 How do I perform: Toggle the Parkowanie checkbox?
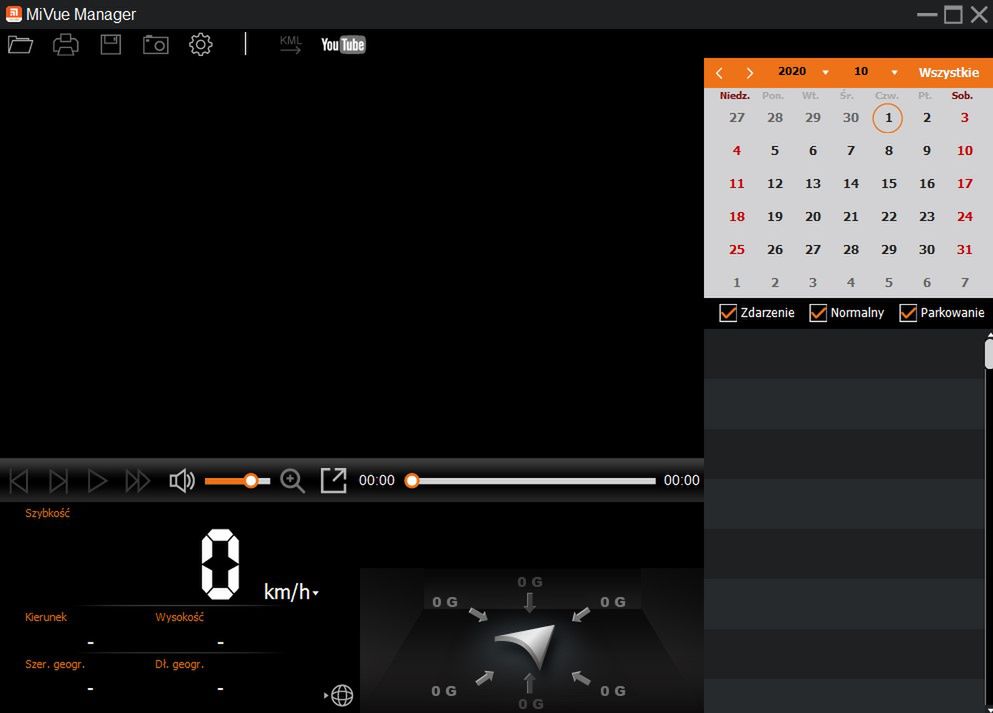[x=908, y=313]
